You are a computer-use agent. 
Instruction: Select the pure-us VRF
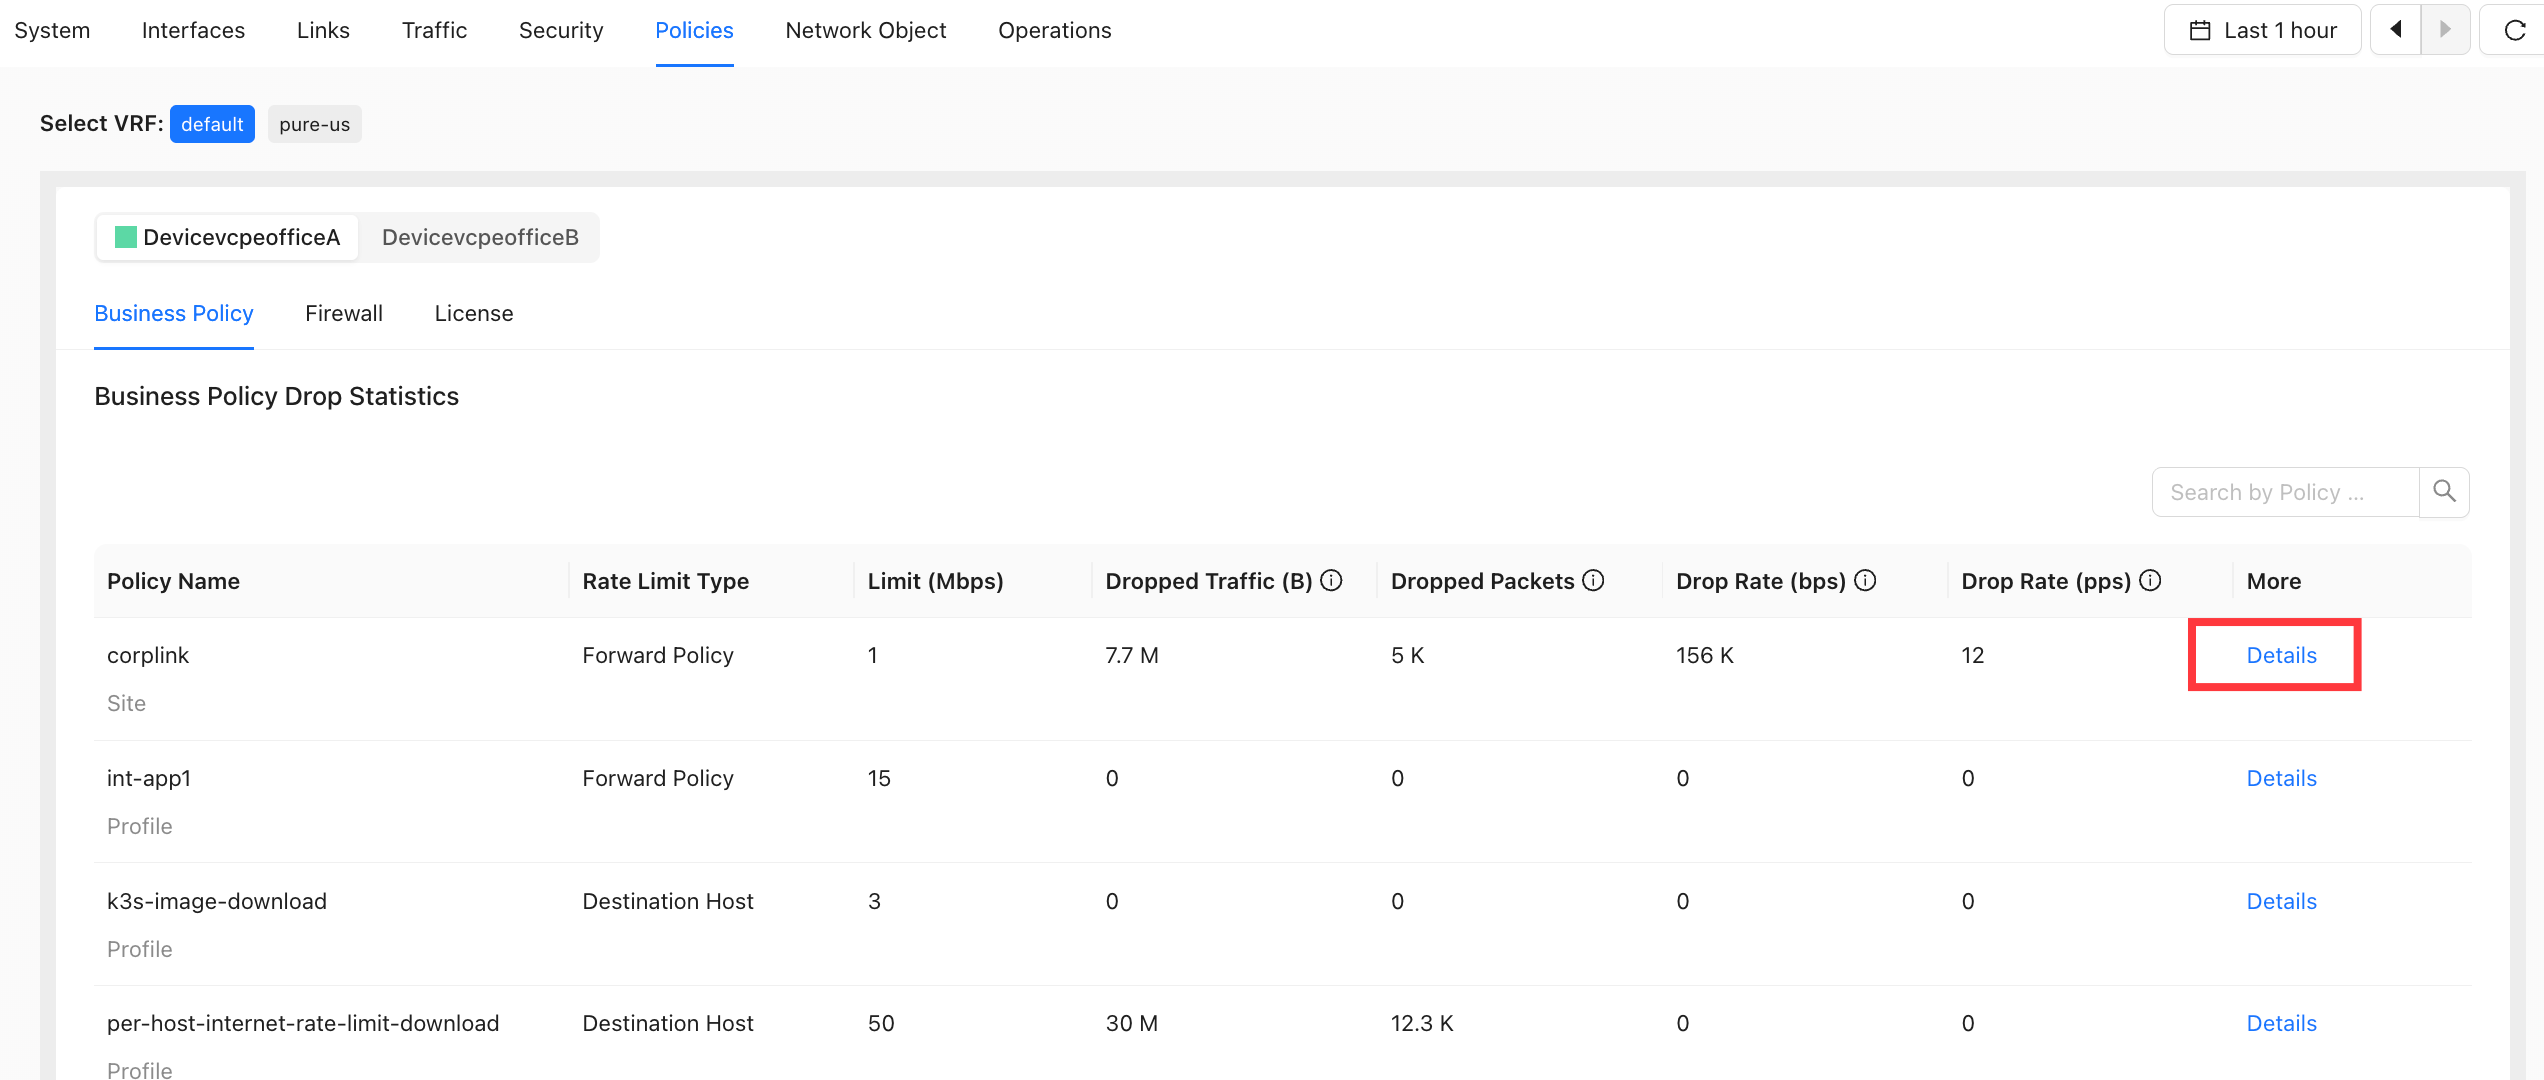tap(315, 124)
